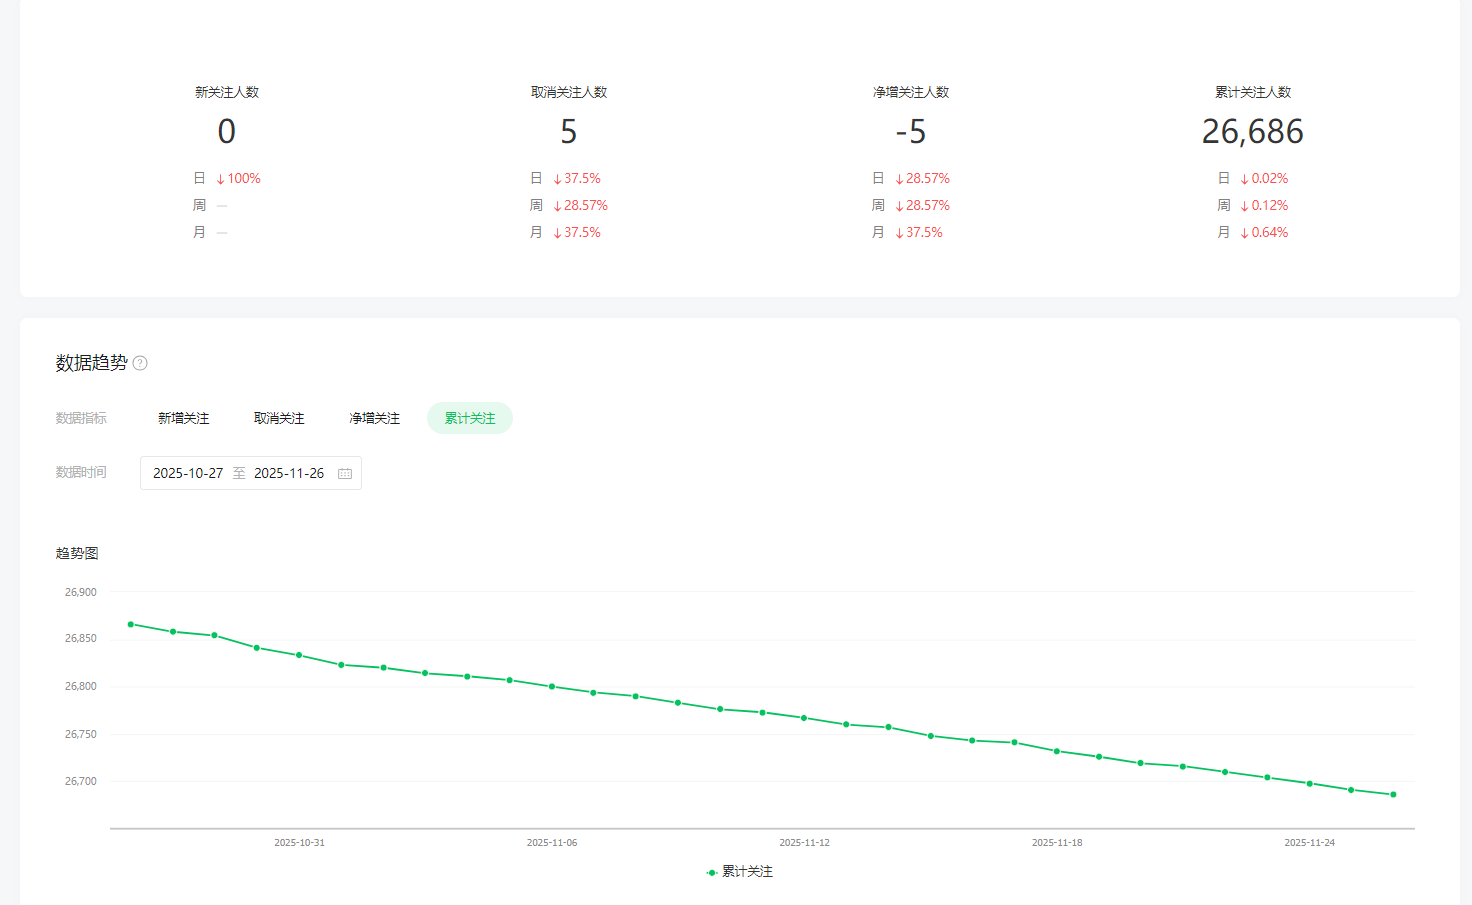Toggle the 累计关注 series in chart legend
This screenshot has height=905, width=1472.
coord(740,872)
